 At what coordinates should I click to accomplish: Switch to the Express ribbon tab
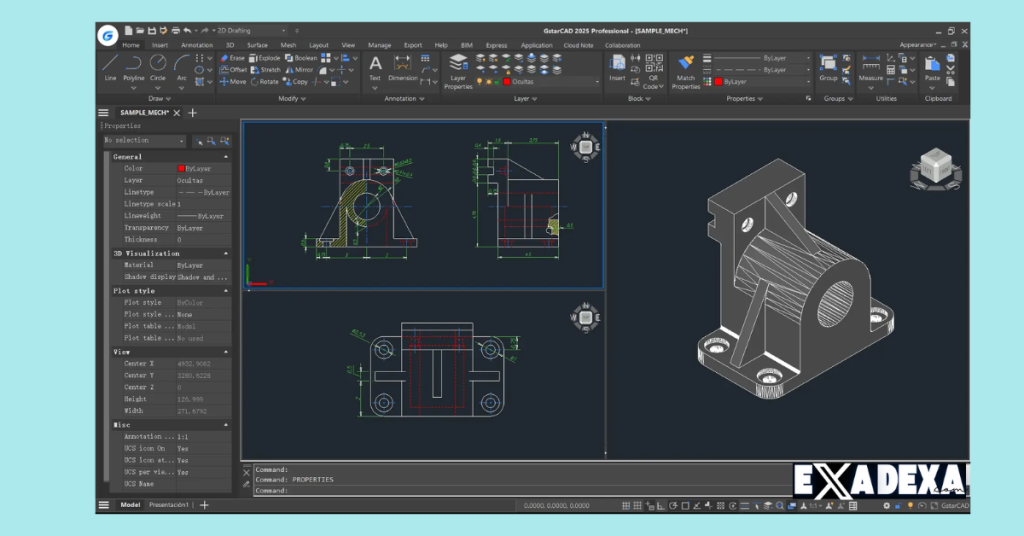496,45
